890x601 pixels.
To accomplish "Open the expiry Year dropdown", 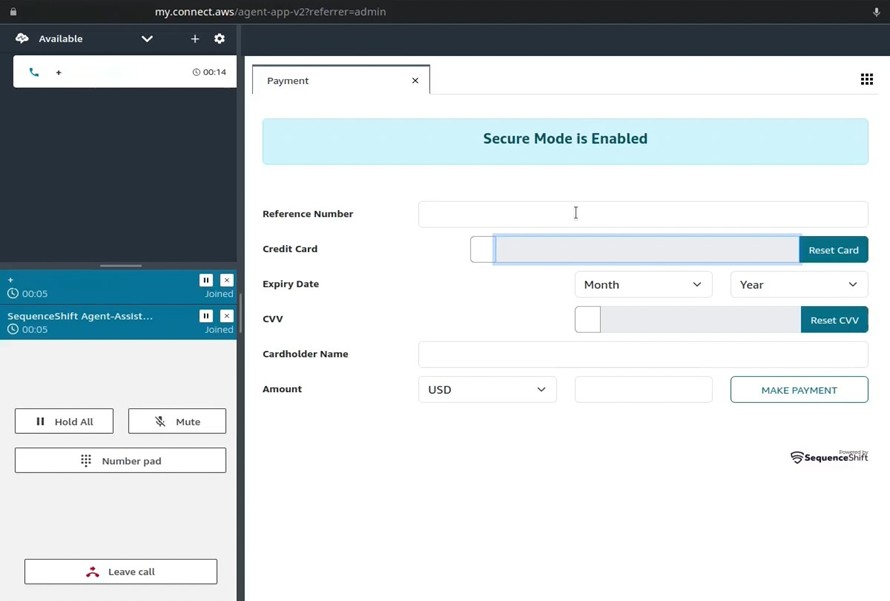I will (x=798, y=285).
